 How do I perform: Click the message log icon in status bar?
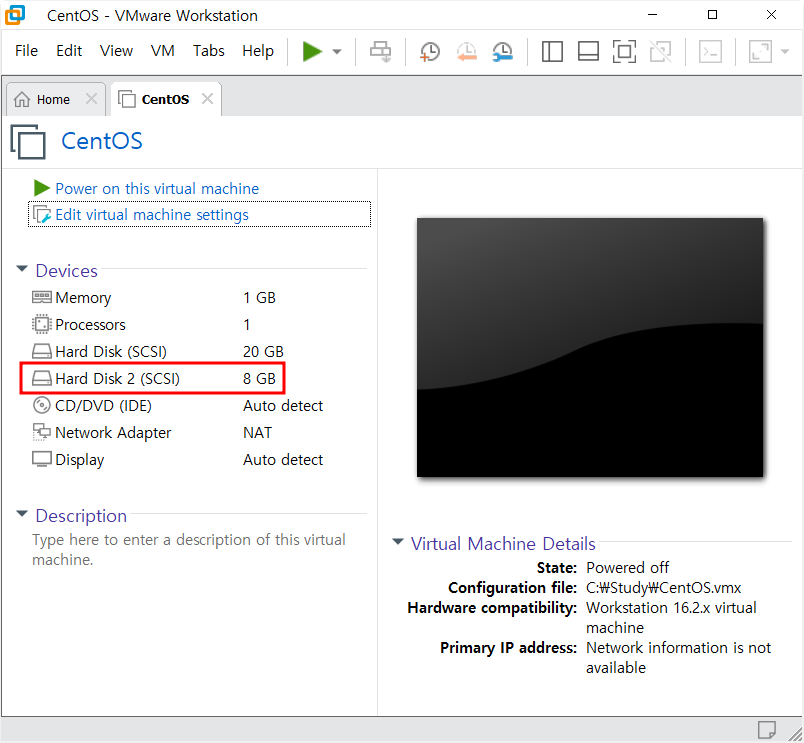pos(767,730)
